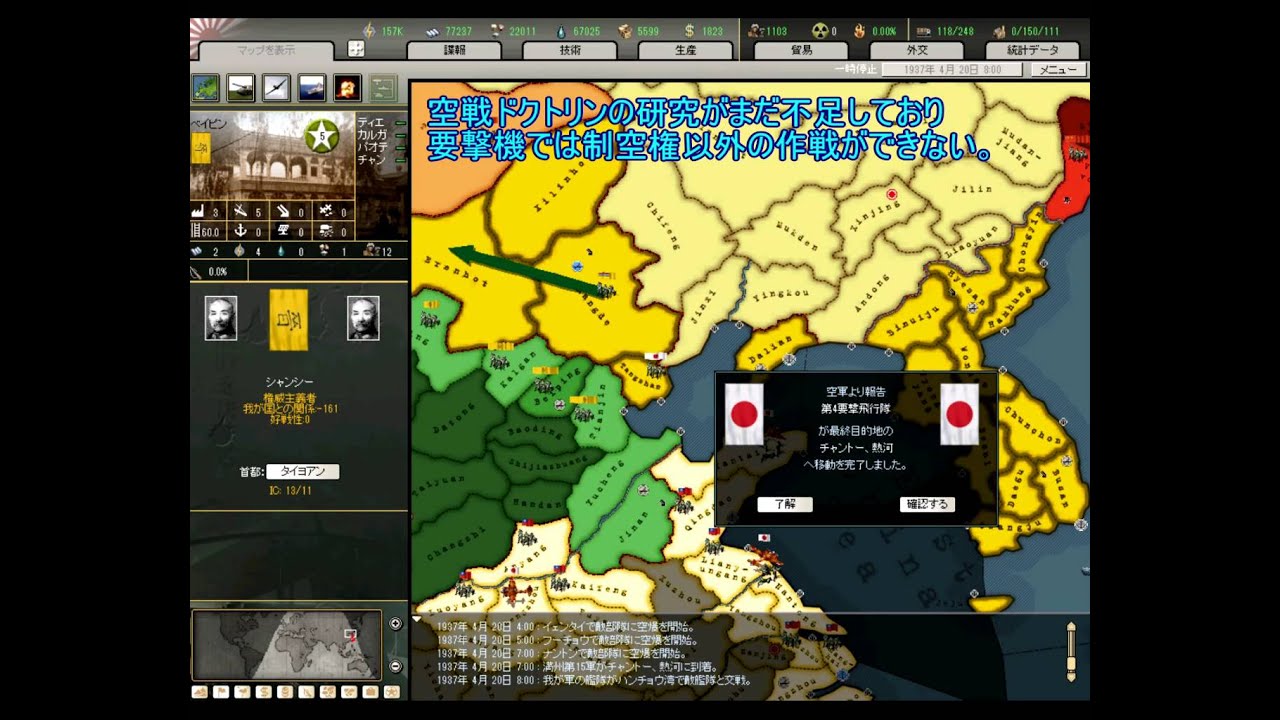Click the anchor naval base icon
Screen dimensions: 1280x720
point(241,230)
